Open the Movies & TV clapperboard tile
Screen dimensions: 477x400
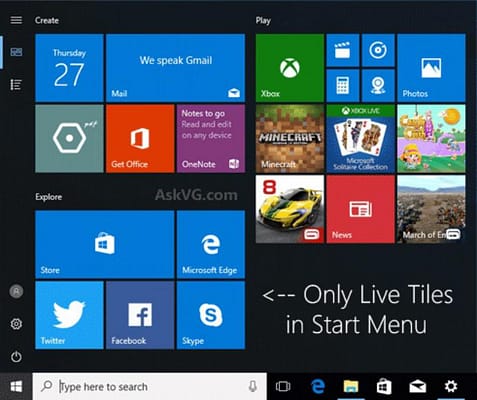[x=343, y=50]
